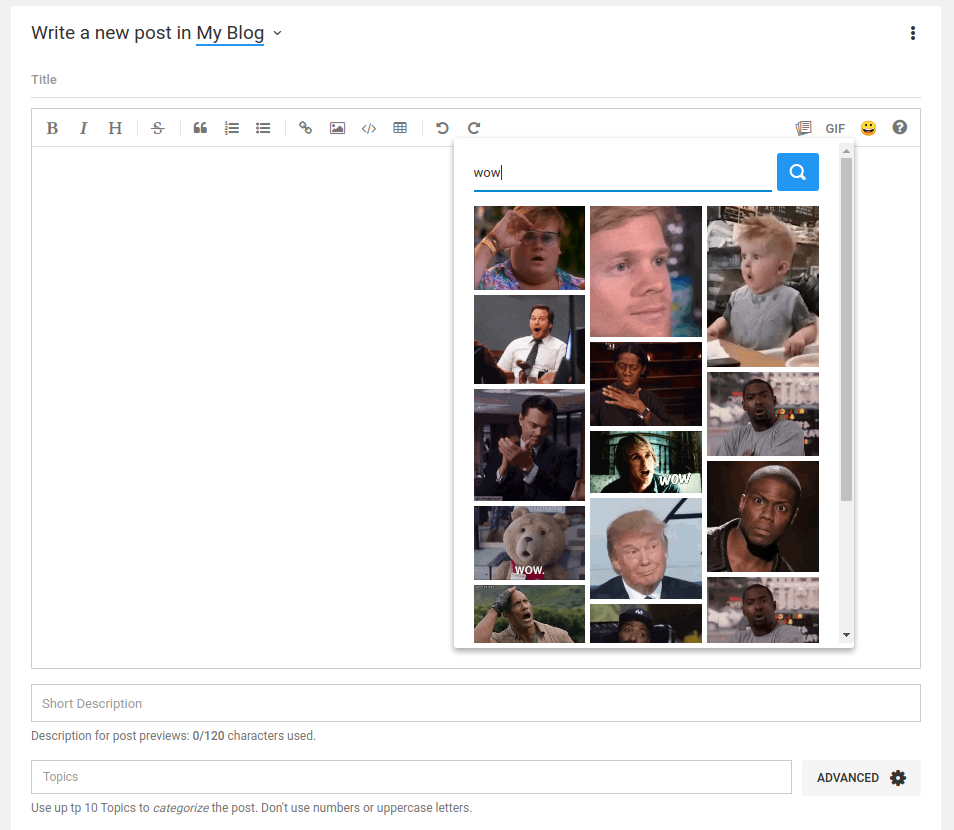Click the My Blog link
This screenshot has width=954, height=830.
point(230,33)
